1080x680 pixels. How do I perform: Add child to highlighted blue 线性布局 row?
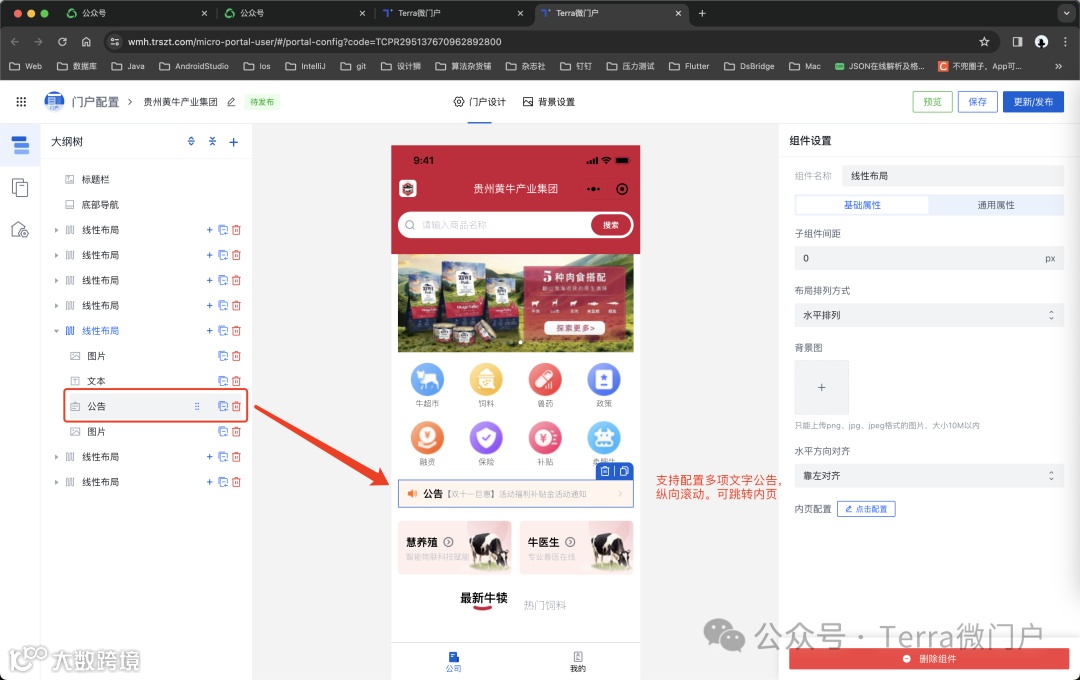pos(209,331)
